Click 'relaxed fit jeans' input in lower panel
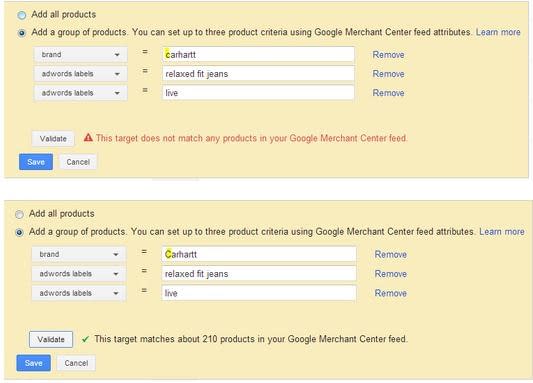 click(x=259, y=274)
